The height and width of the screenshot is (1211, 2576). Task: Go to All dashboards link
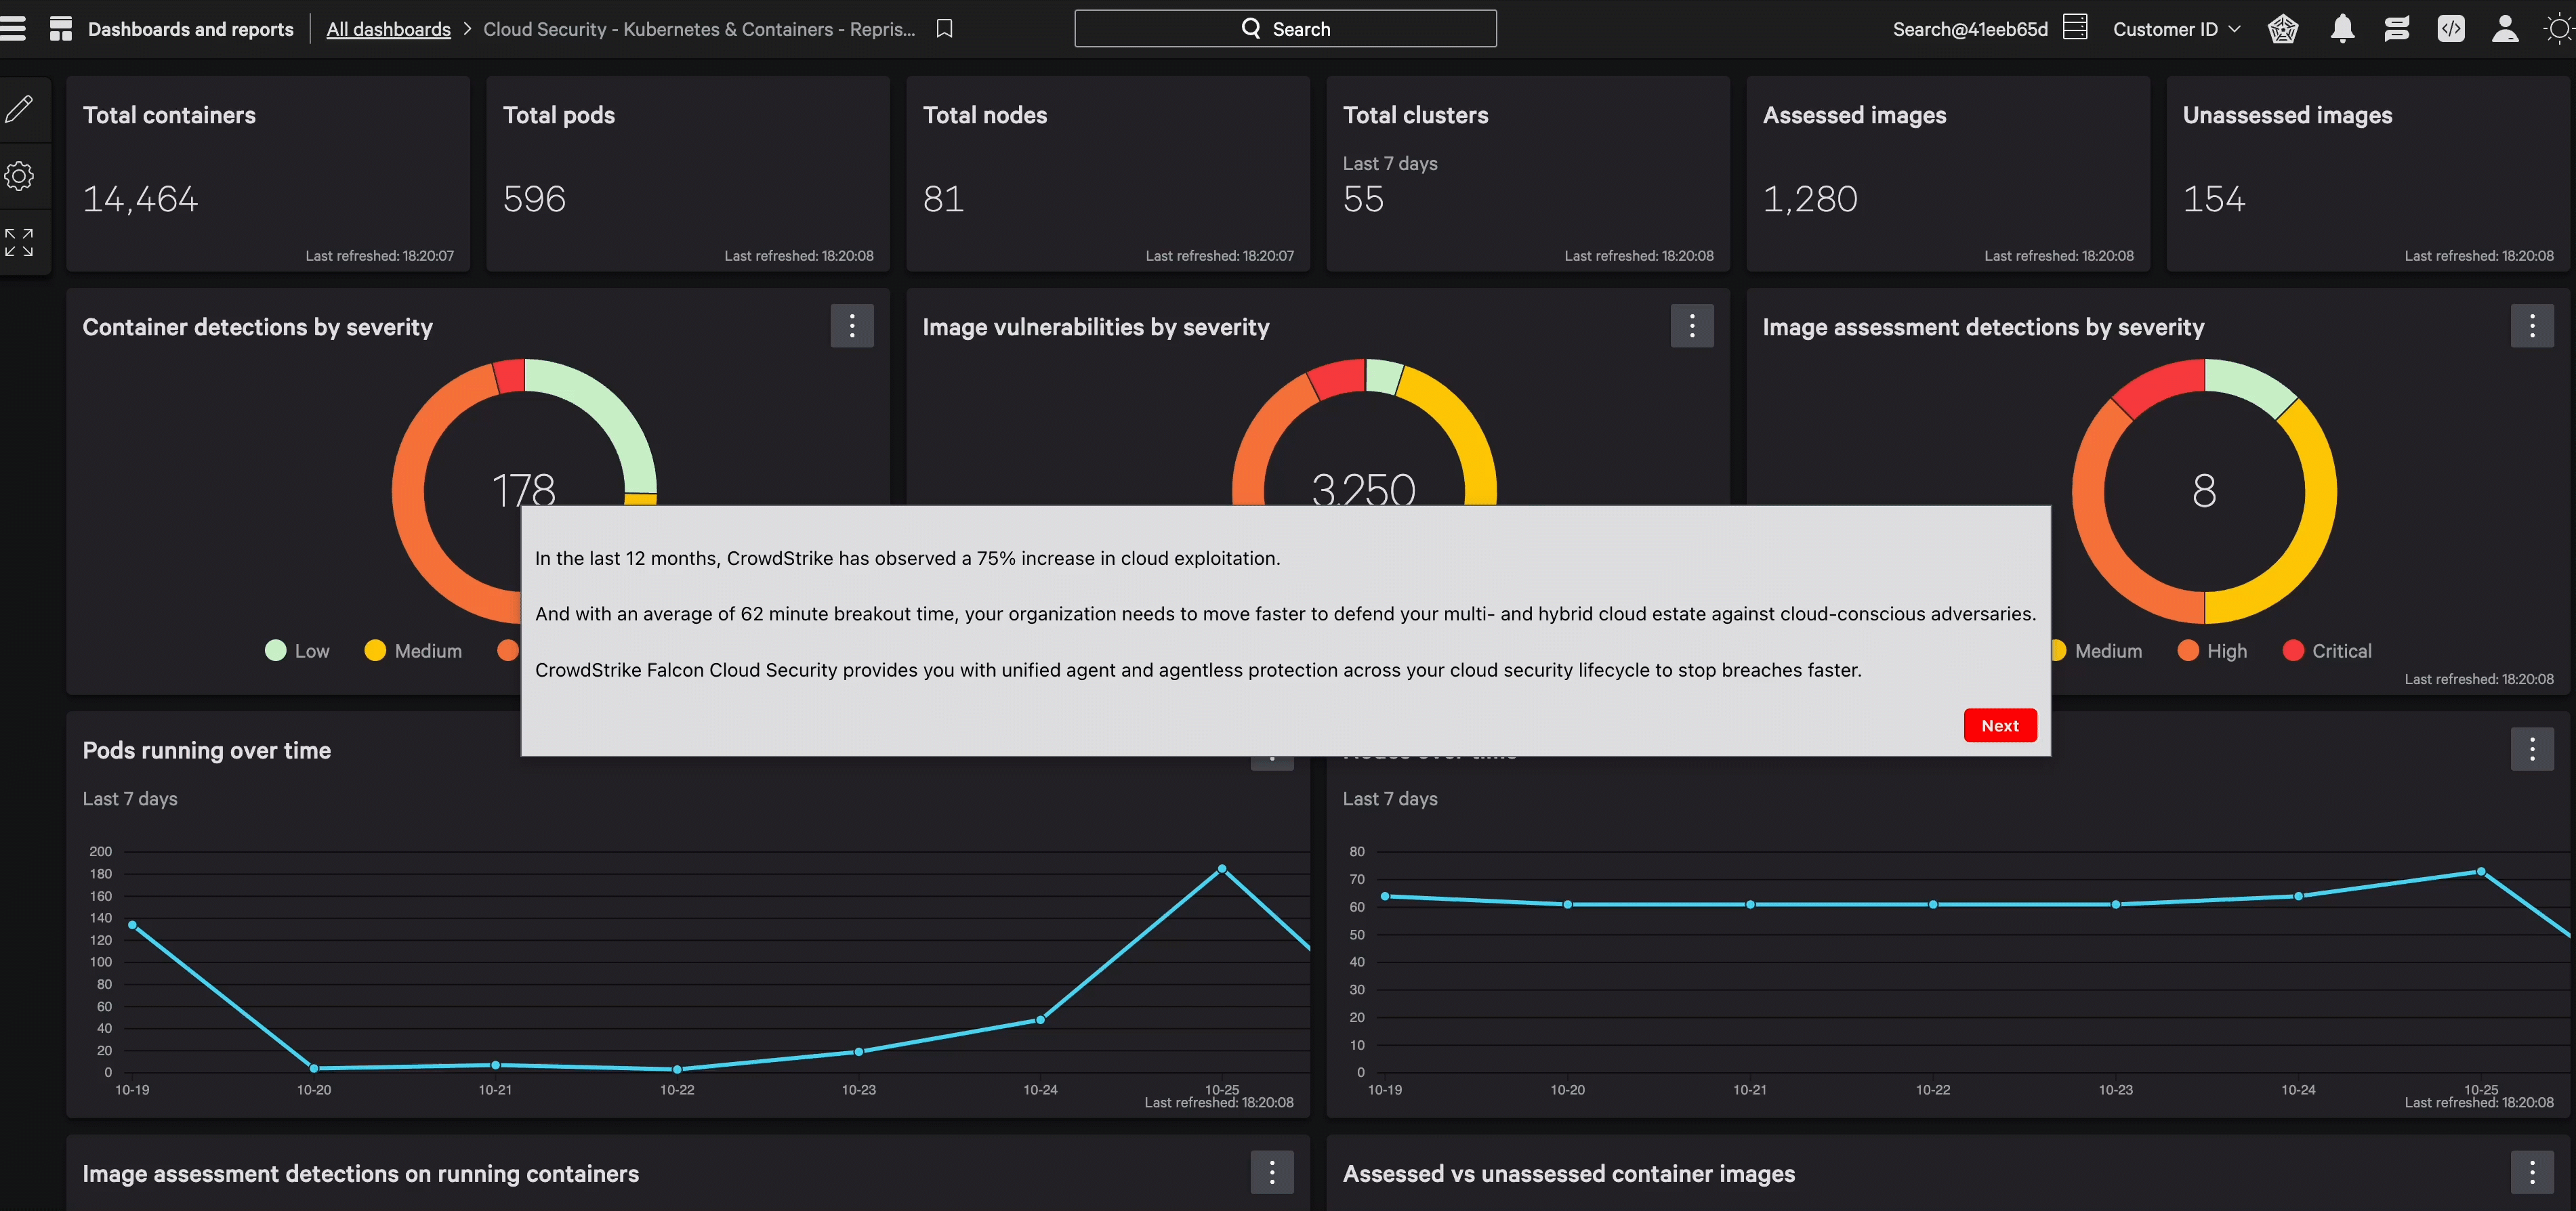388,29
